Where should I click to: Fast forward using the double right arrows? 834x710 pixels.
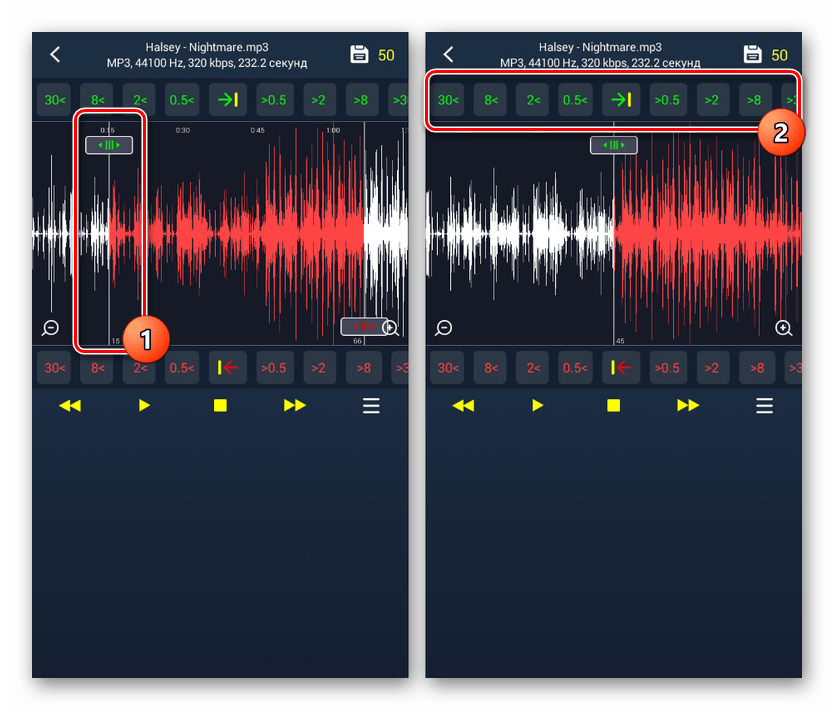click(293, 405)
